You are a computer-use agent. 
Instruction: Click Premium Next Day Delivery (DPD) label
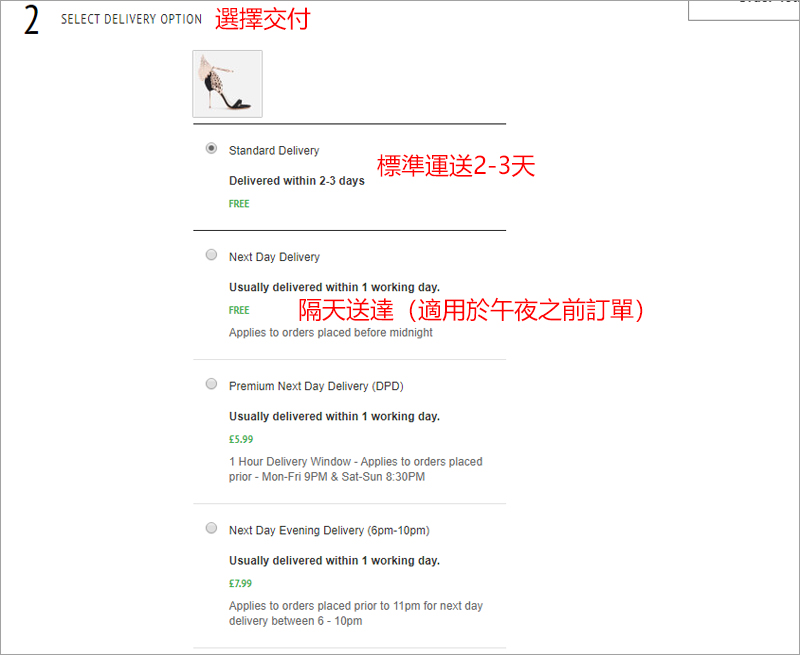coord(316,386)
